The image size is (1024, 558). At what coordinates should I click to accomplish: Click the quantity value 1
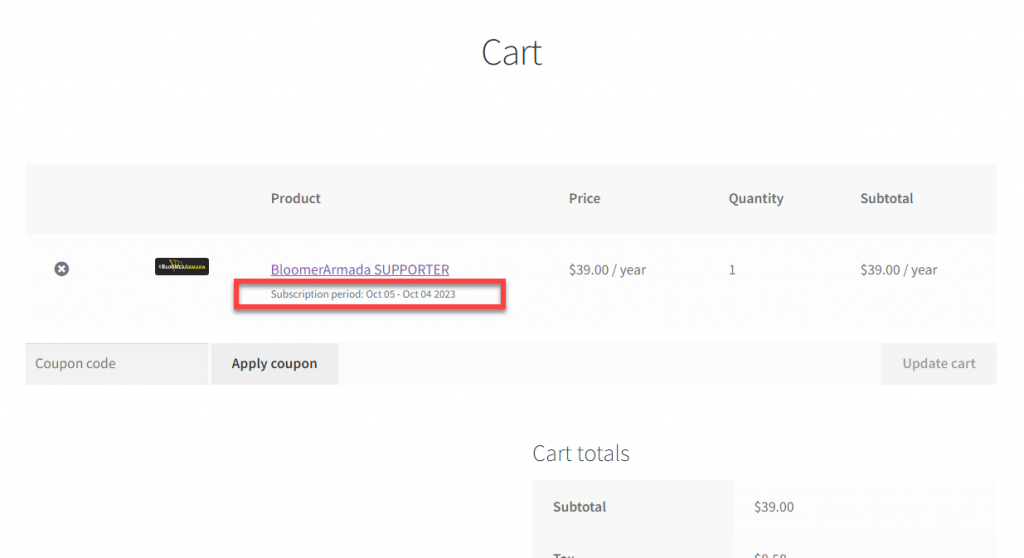click(732, 269)
